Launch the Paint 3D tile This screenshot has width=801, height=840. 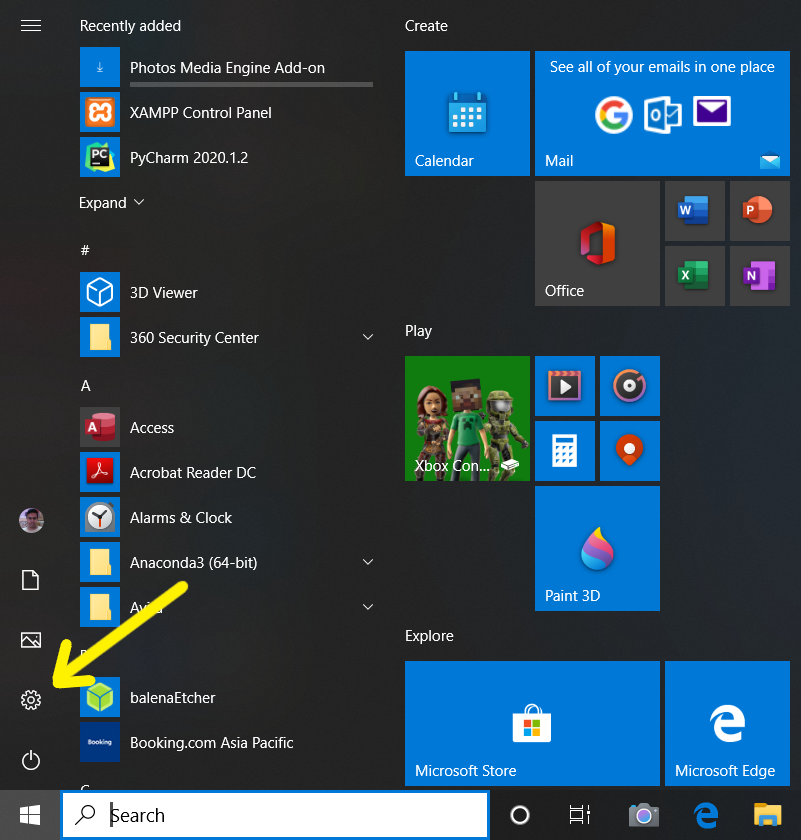597,548
